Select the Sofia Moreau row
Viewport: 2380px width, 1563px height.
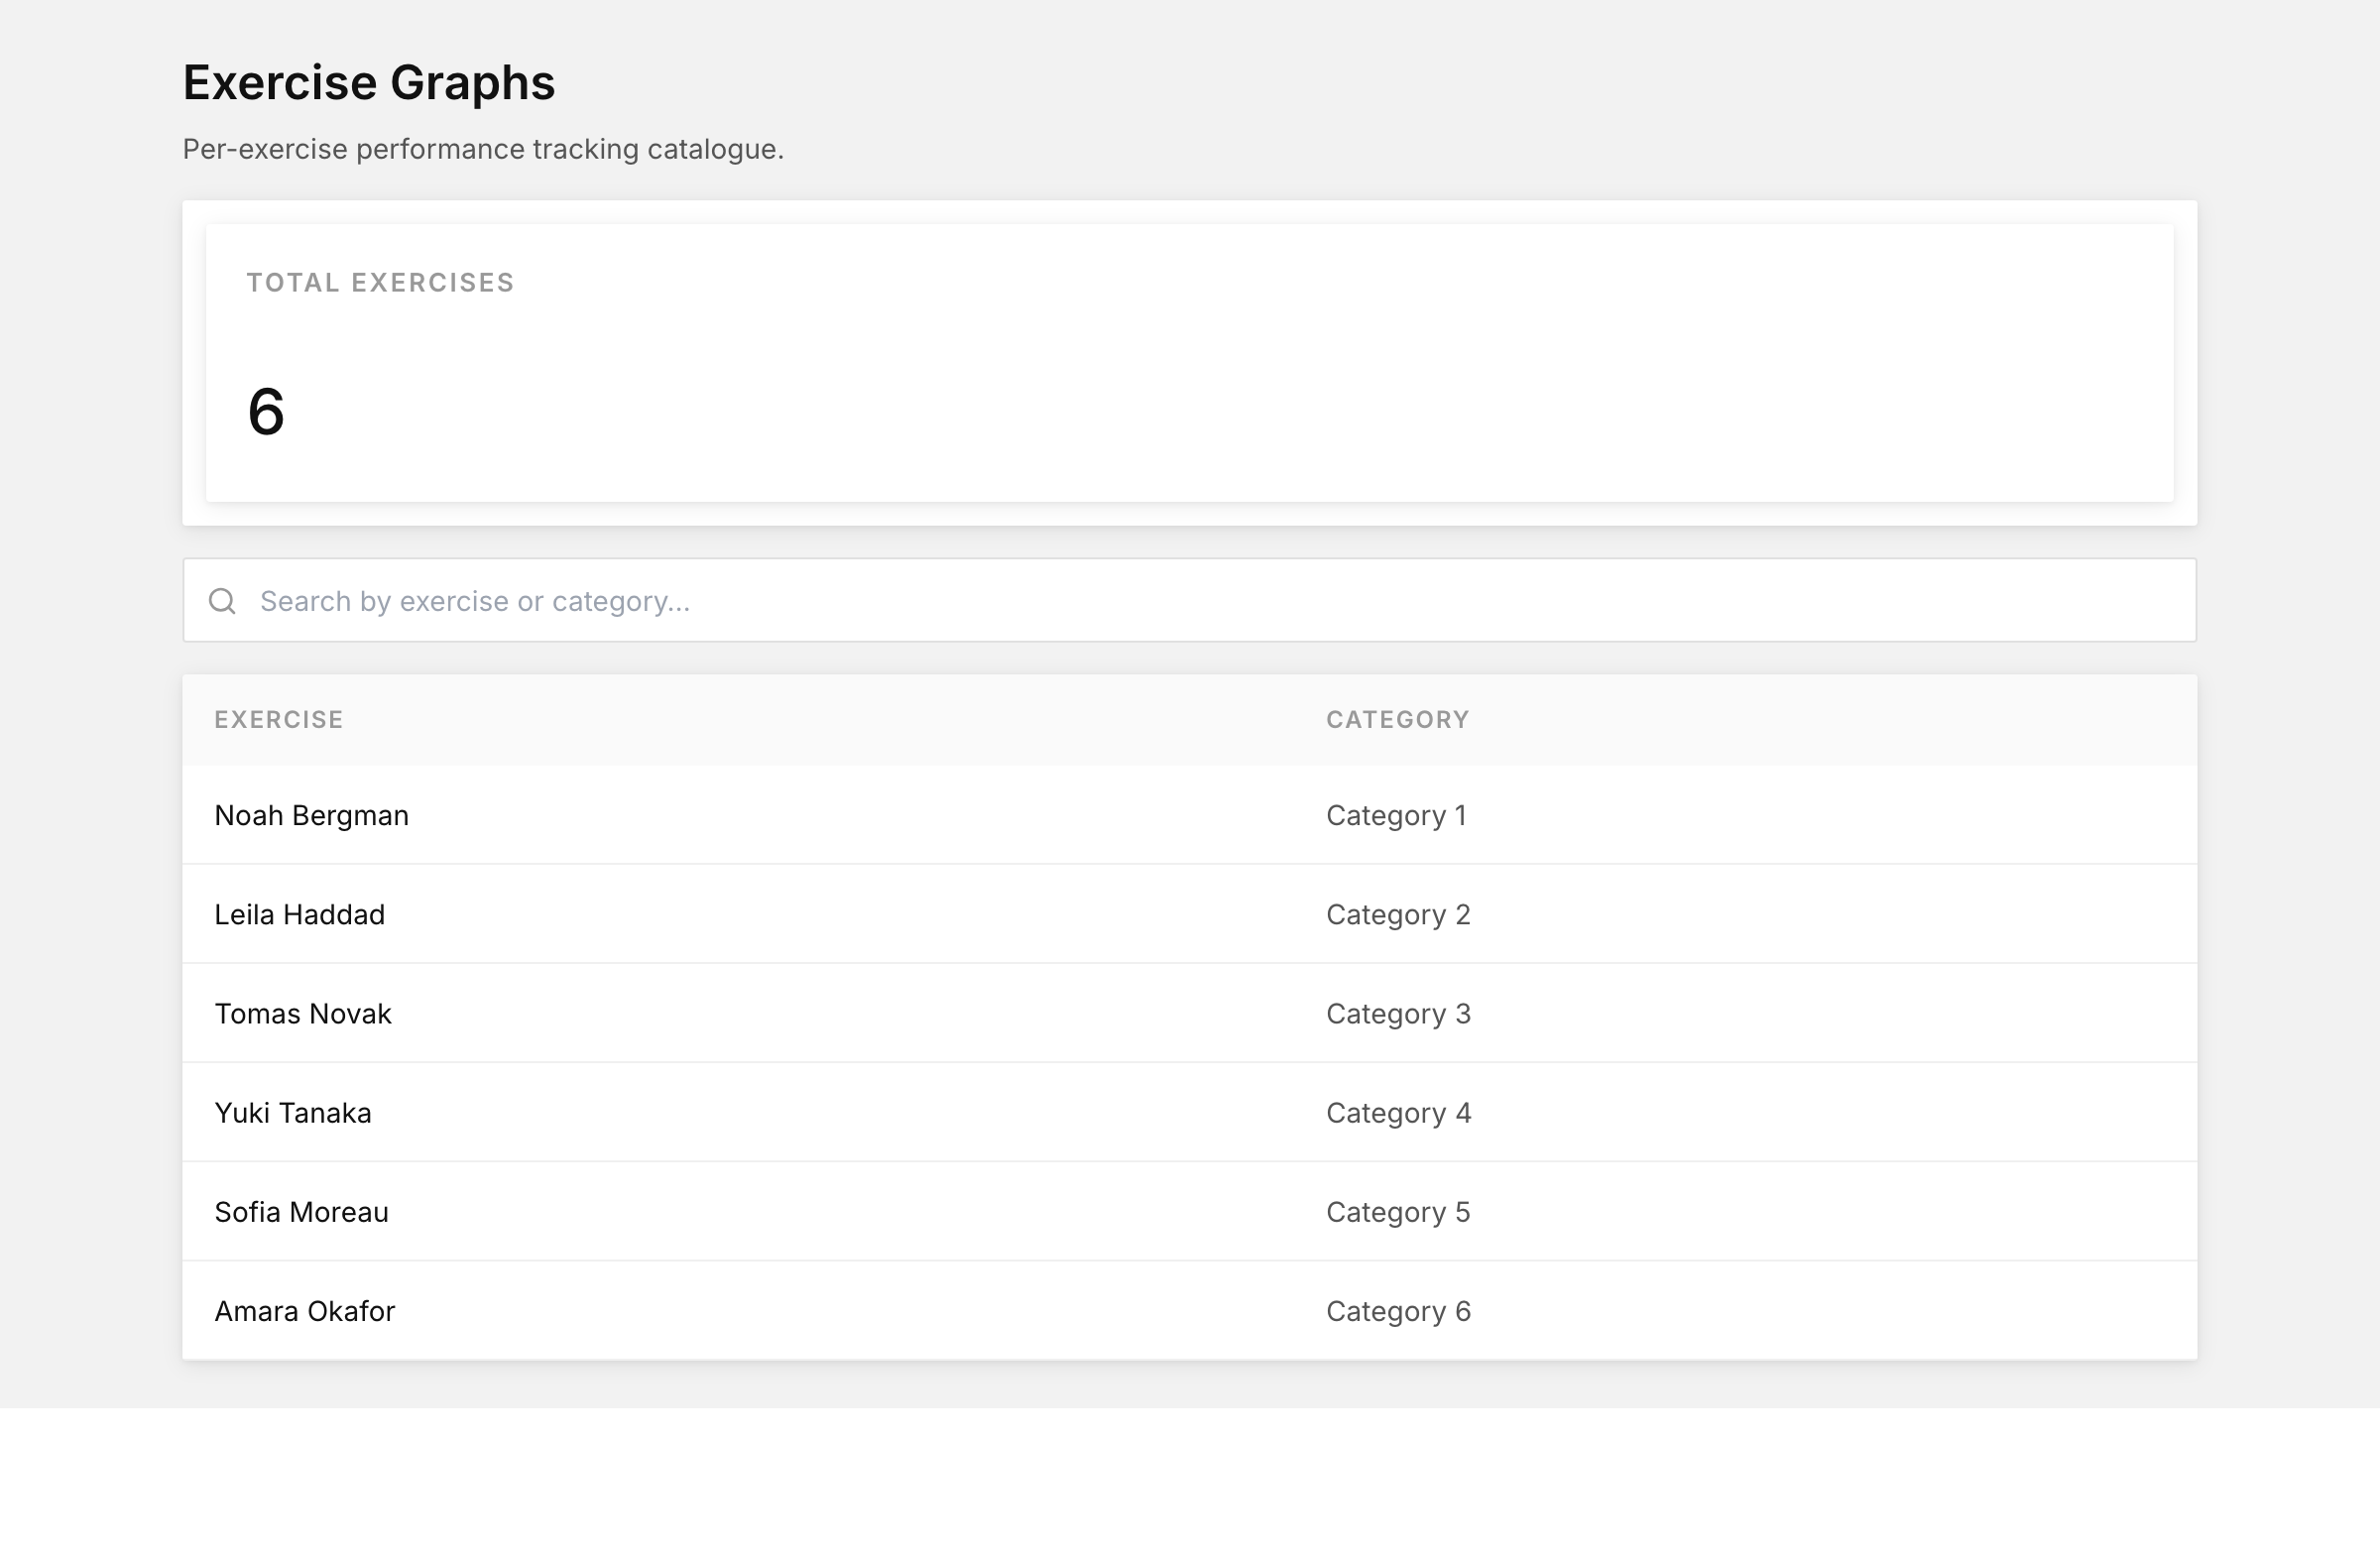[1189, 1211]
